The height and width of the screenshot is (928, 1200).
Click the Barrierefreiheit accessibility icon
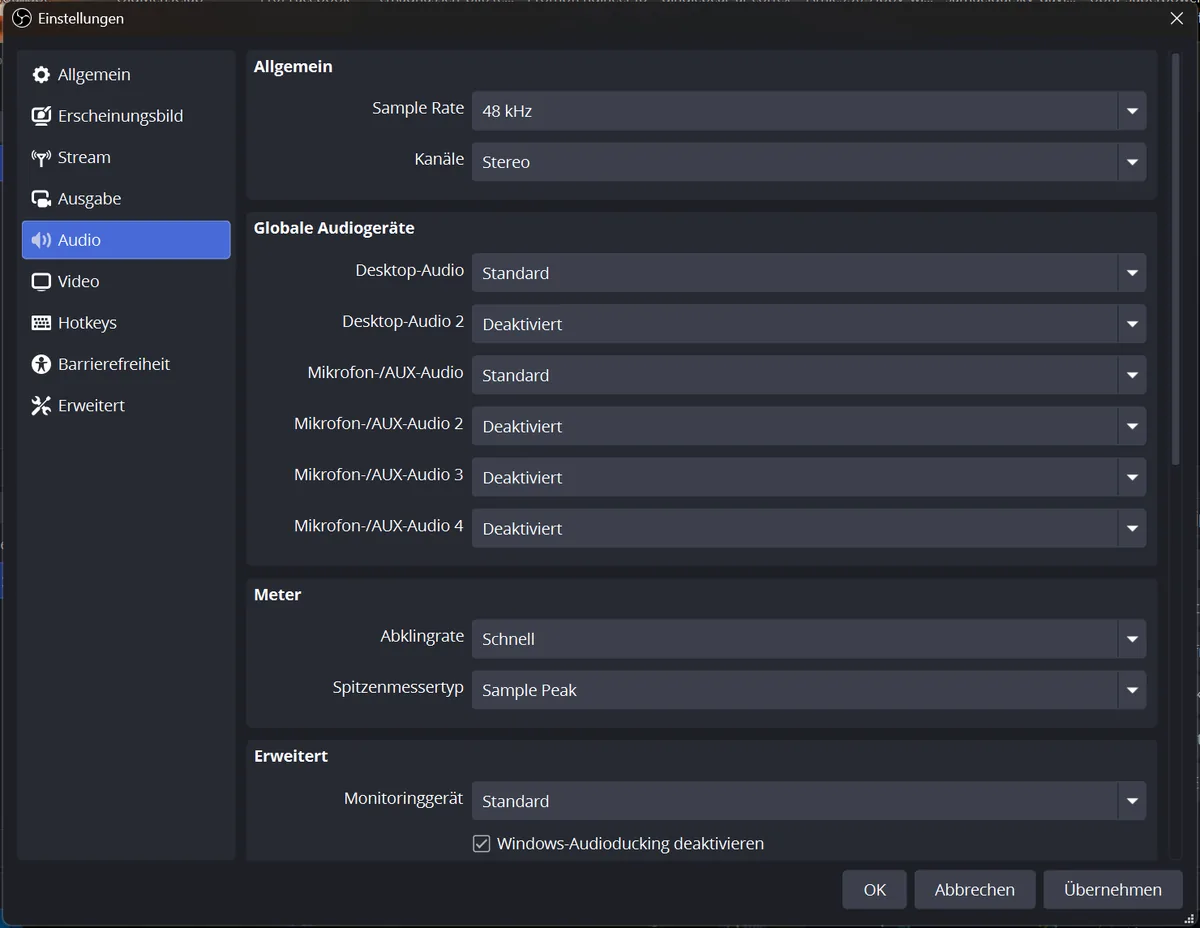coord(41,364)
